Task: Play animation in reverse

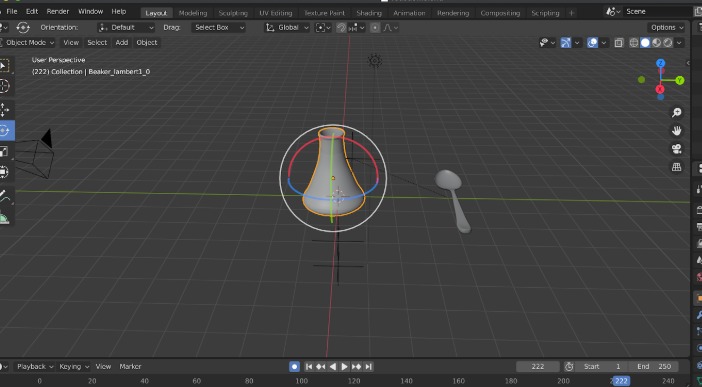Action: click(x=333, y=366)
